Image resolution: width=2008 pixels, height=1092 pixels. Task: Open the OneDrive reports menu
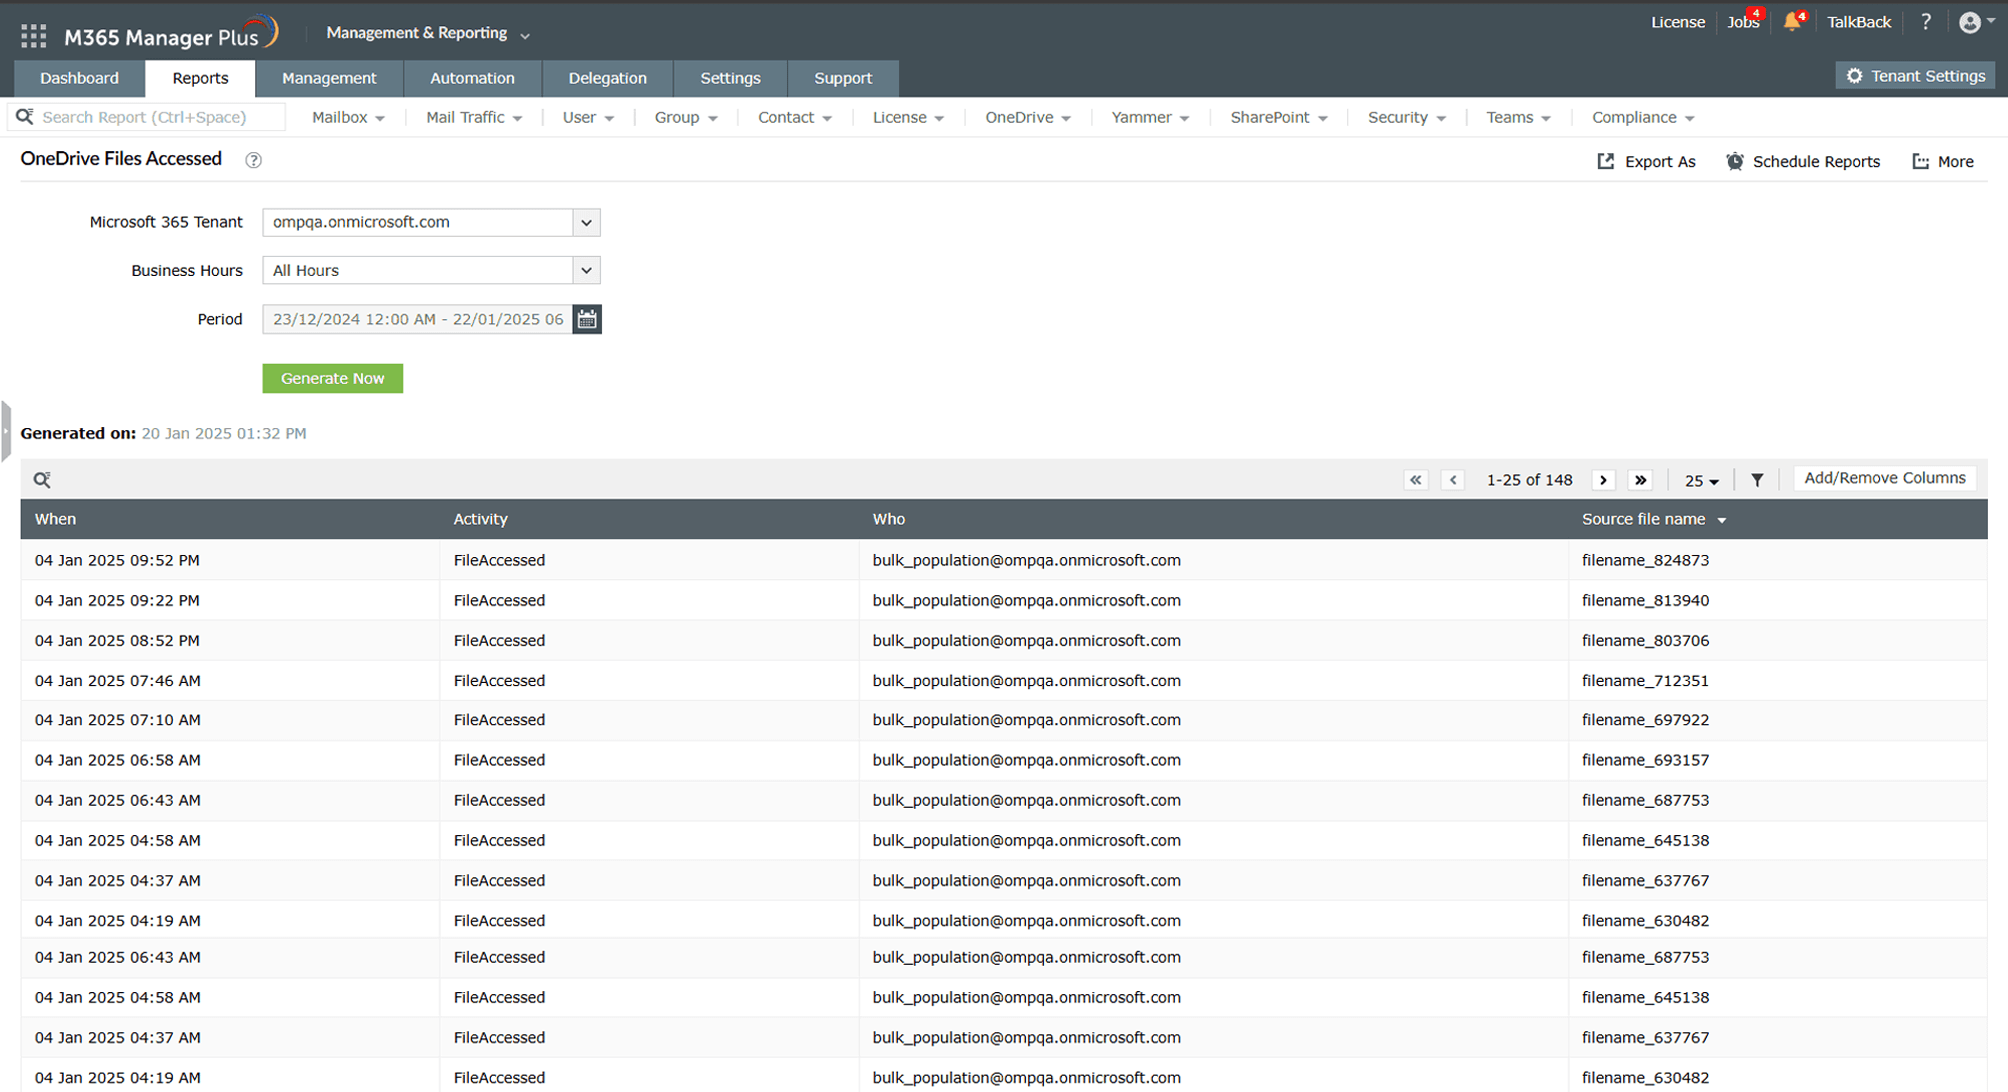tap(1027, 117)
